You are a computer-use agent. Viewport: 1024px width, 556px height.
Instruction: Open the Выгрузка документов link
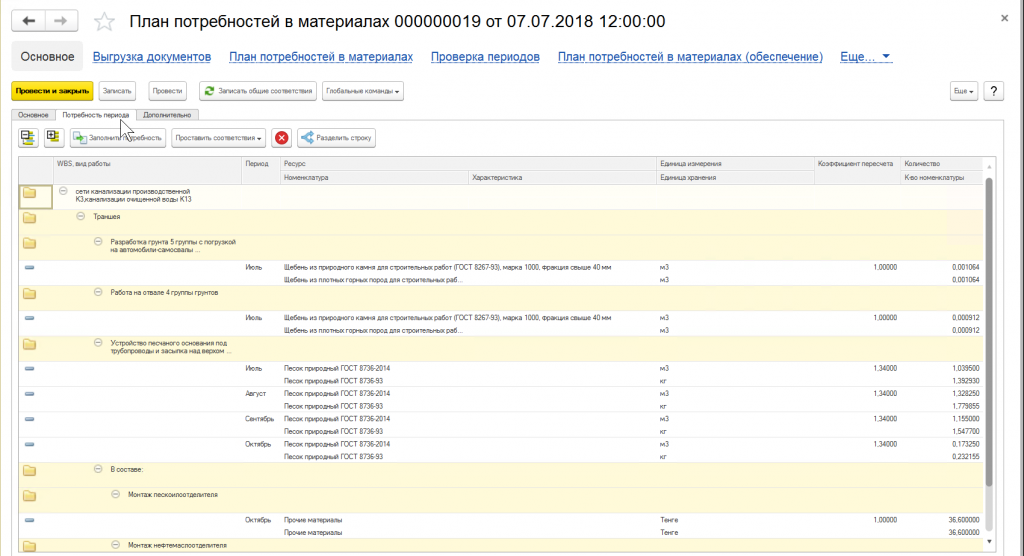151,57
